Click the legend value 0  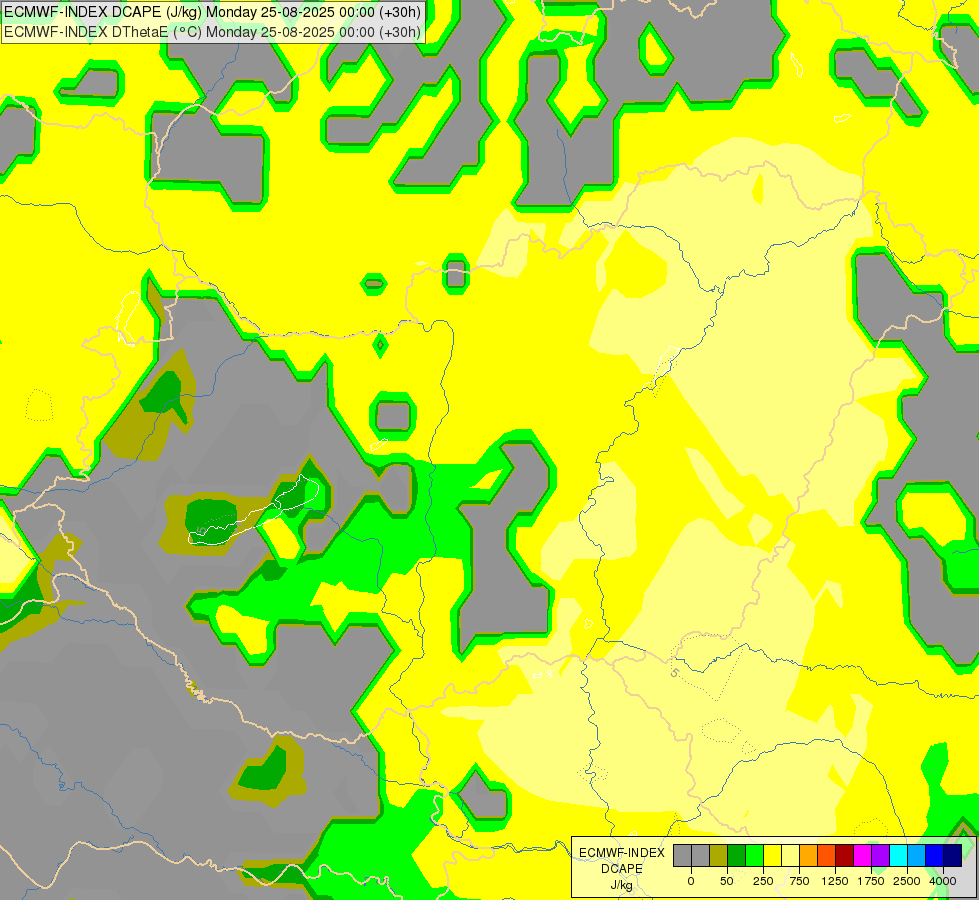pyautogui.click(x=691, y=881)
